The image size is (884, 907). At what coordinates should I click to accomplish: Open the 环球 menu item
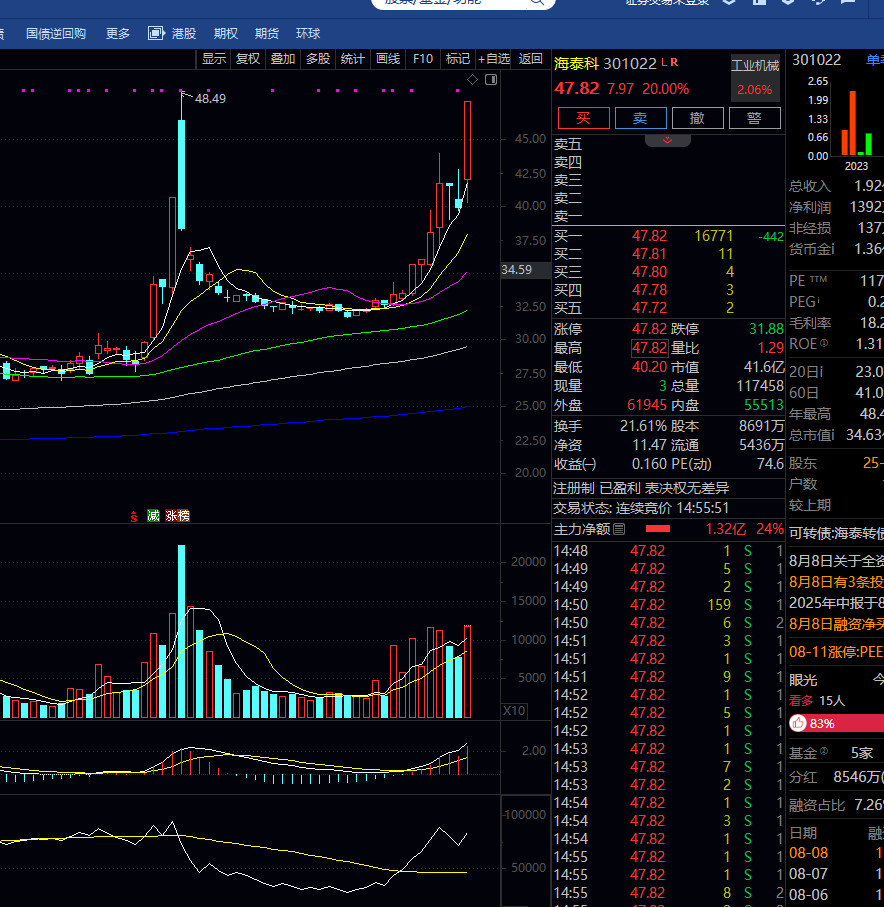[308, 34]
